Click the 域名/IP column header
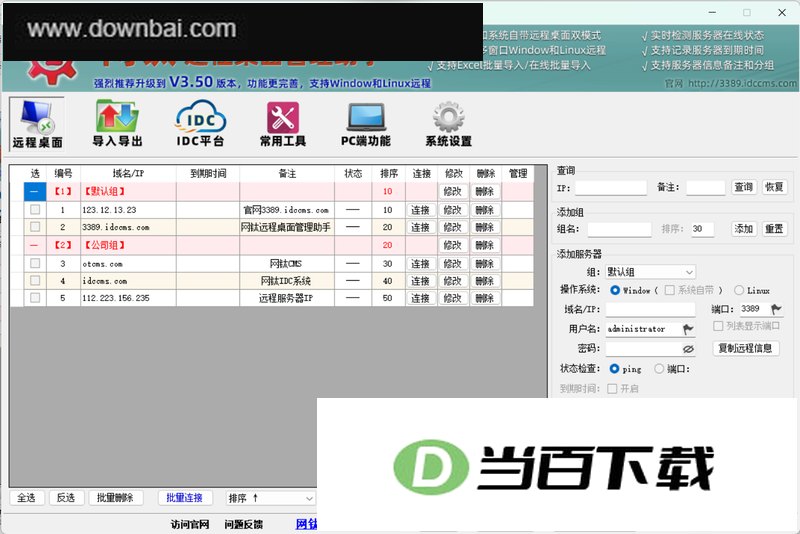 pos(129,173)
